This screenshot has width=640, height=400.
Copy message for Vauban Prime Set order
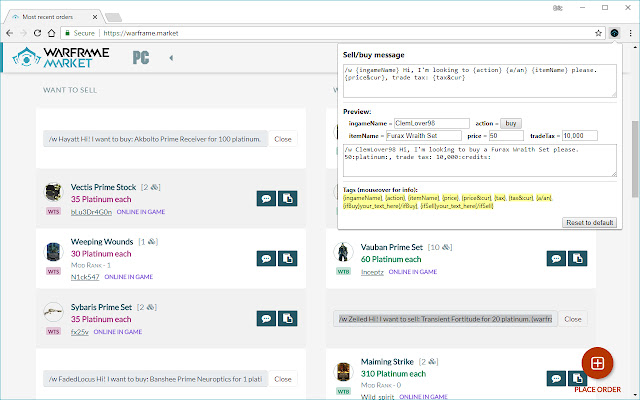(x=577, y=258)
